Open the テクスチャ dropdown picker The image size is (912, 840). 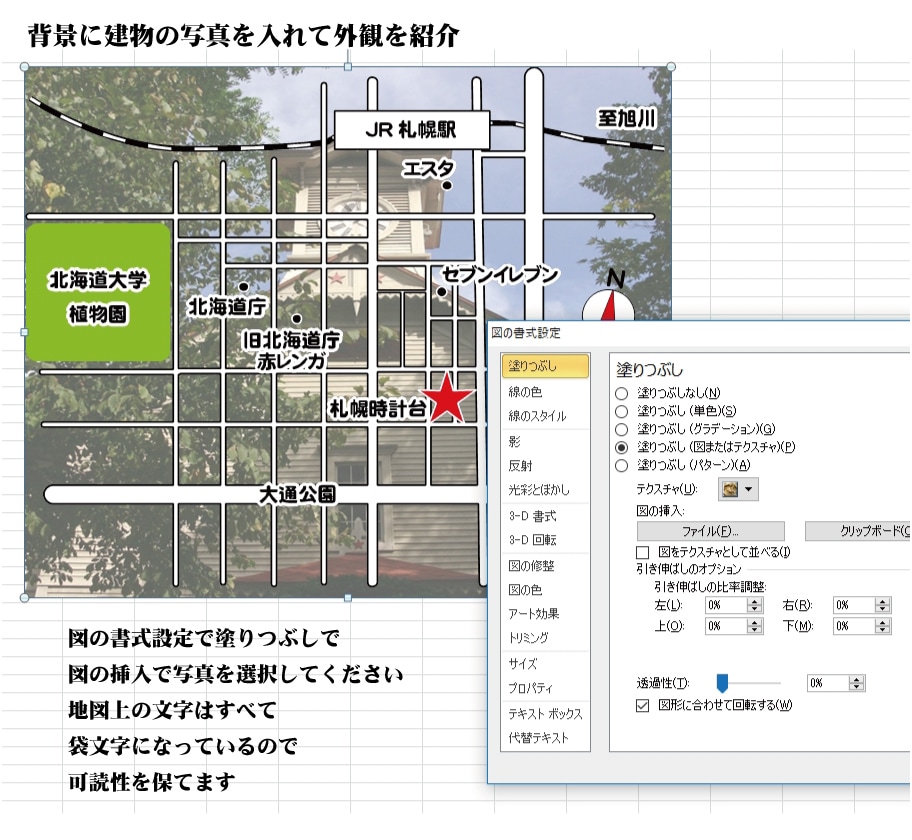pos(738,489)
